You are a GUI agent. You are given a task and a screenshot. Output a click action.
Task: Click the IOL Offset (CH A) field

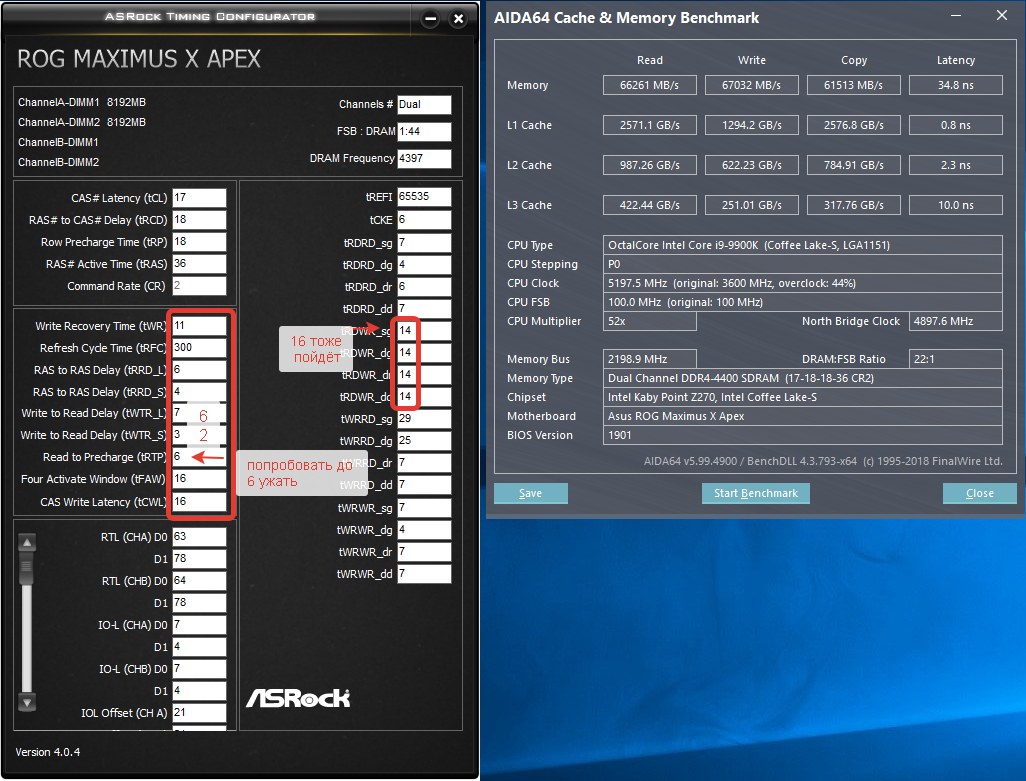coord(200,713)
